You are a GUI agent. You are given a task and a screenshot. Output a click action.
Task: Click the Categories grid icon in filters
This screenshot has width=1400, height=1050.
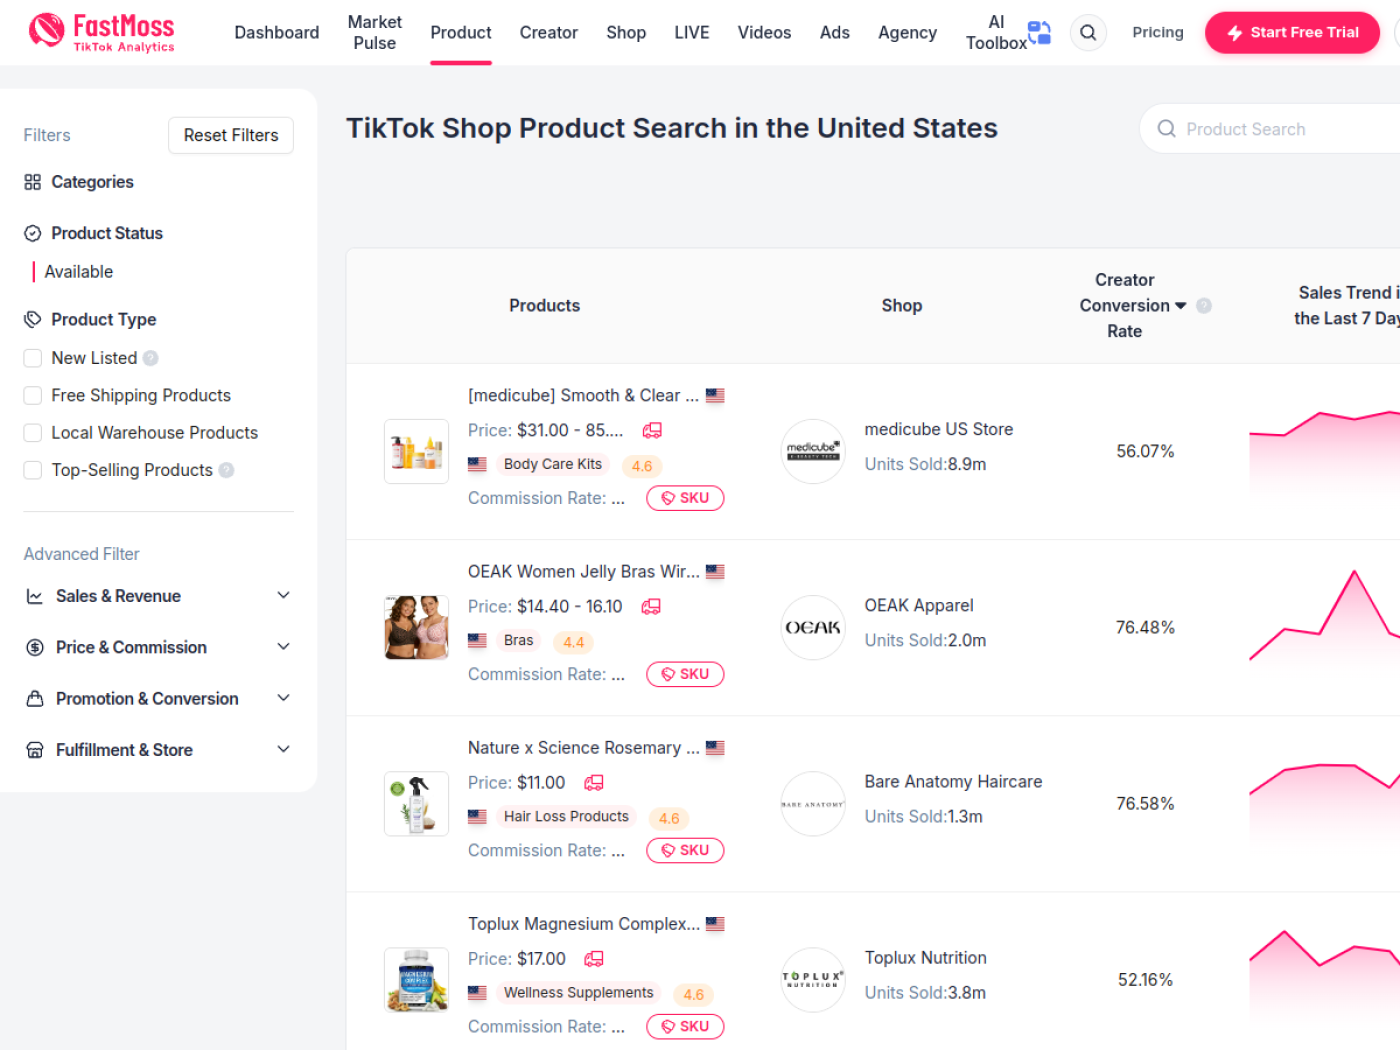[x=33, y=182]
